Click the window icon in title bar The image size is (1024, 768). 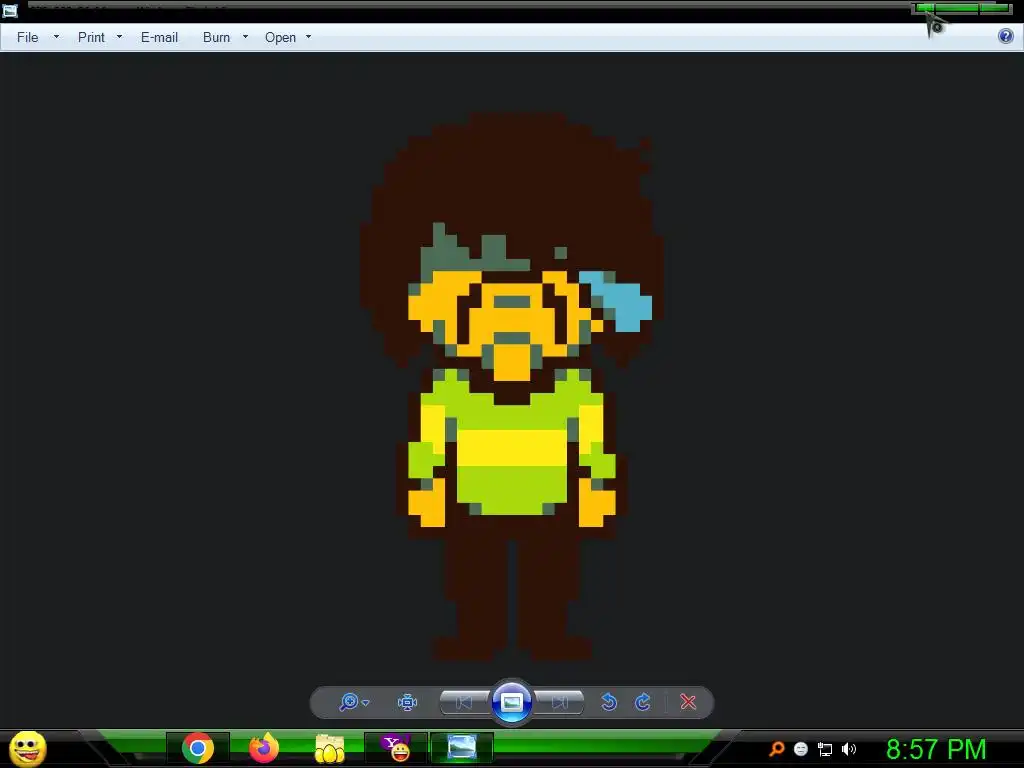10,10
